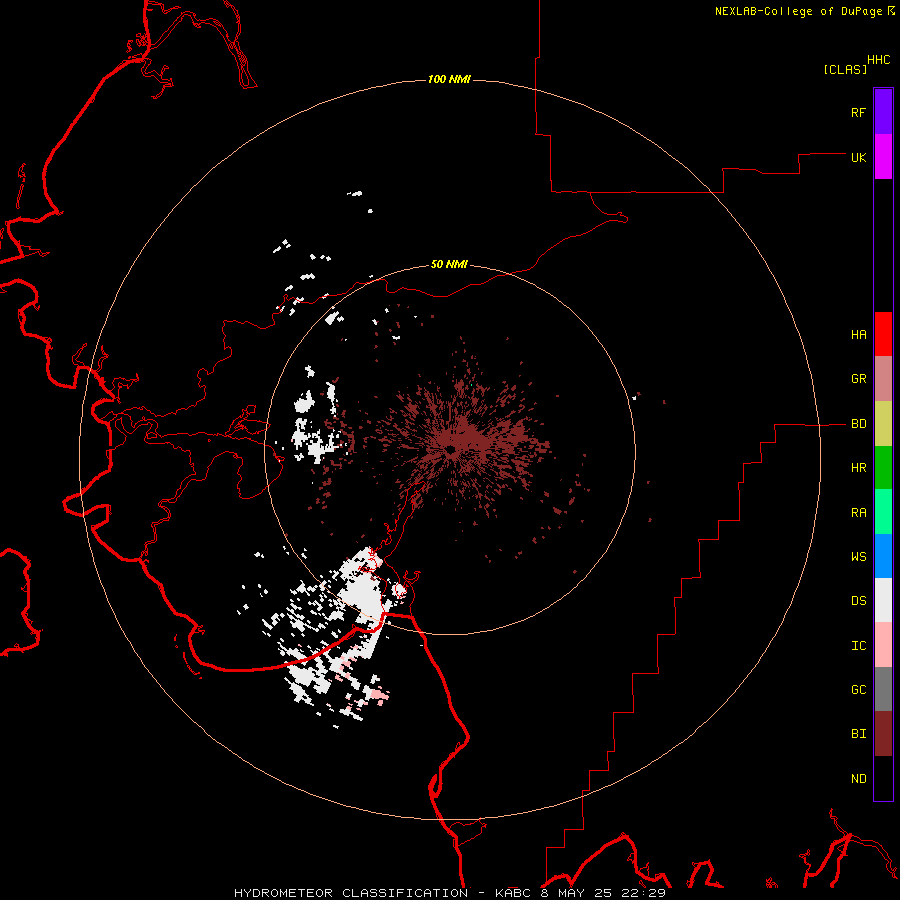
Task: Click the HR legend label
Action: pyautogui.click(x=858, y=468)
